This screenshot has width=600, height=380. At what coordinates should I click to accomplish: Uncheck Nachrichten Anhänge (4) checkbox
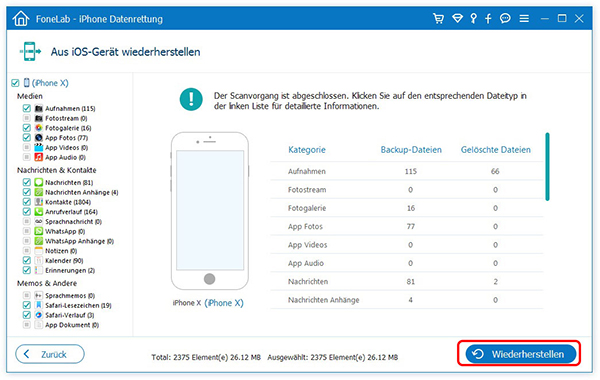tap(26, 192)
